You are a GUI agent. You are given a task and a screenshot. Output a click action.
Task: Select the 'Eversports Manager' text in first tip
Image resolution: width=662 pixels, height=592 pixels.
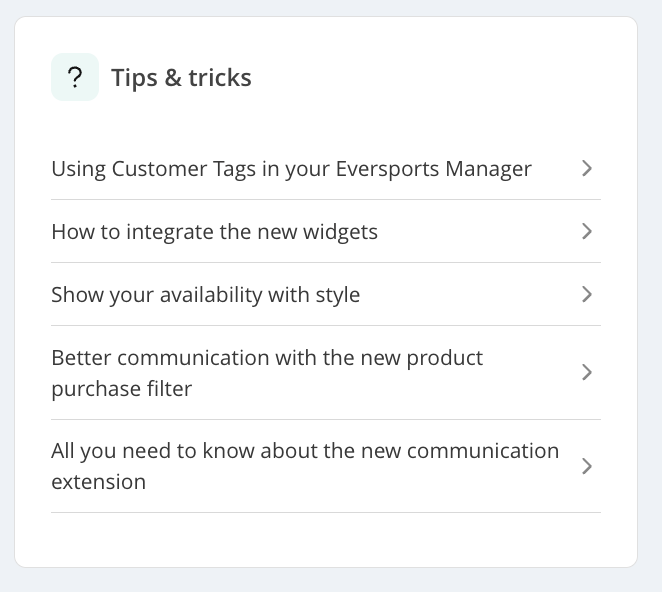pyautogui.click(x=434, y=169)
